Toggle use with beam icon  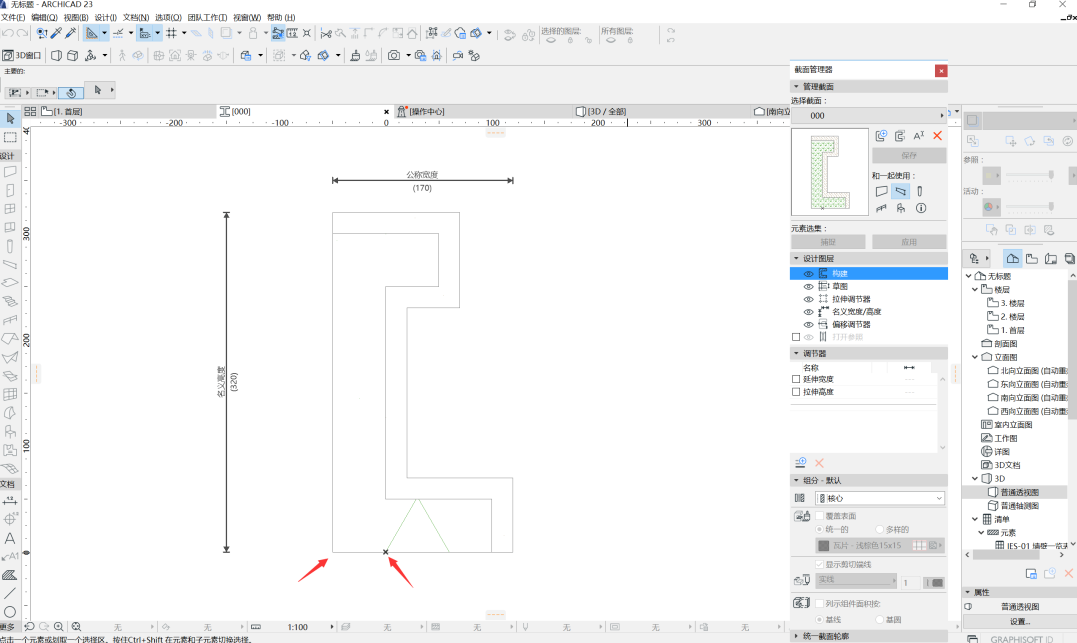(x=900, y=192)
